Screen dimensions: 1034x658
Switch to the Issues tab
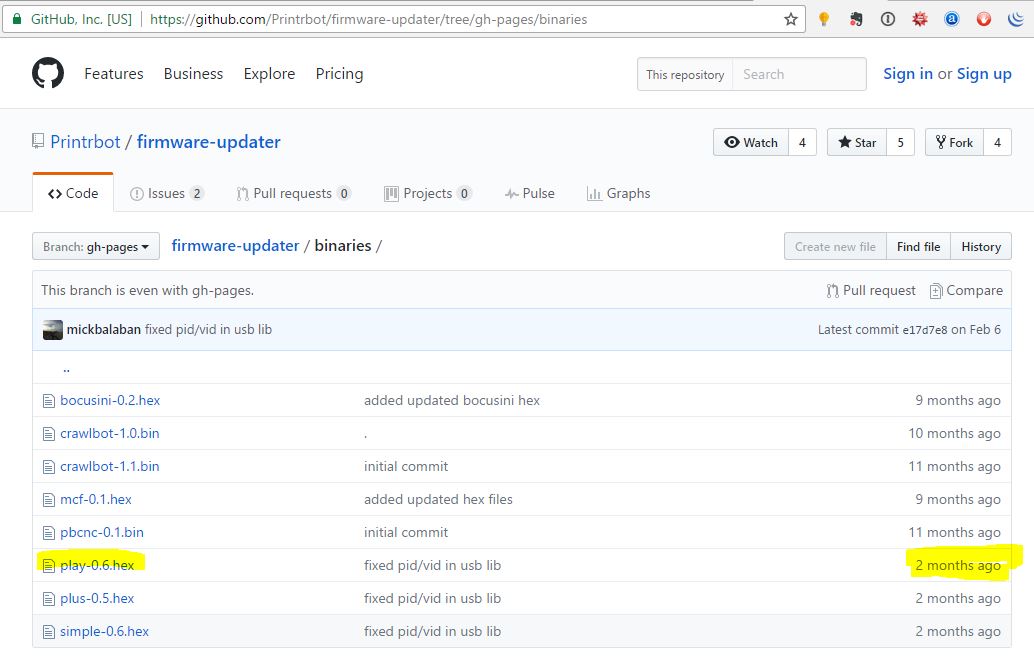tap(167, 193)
